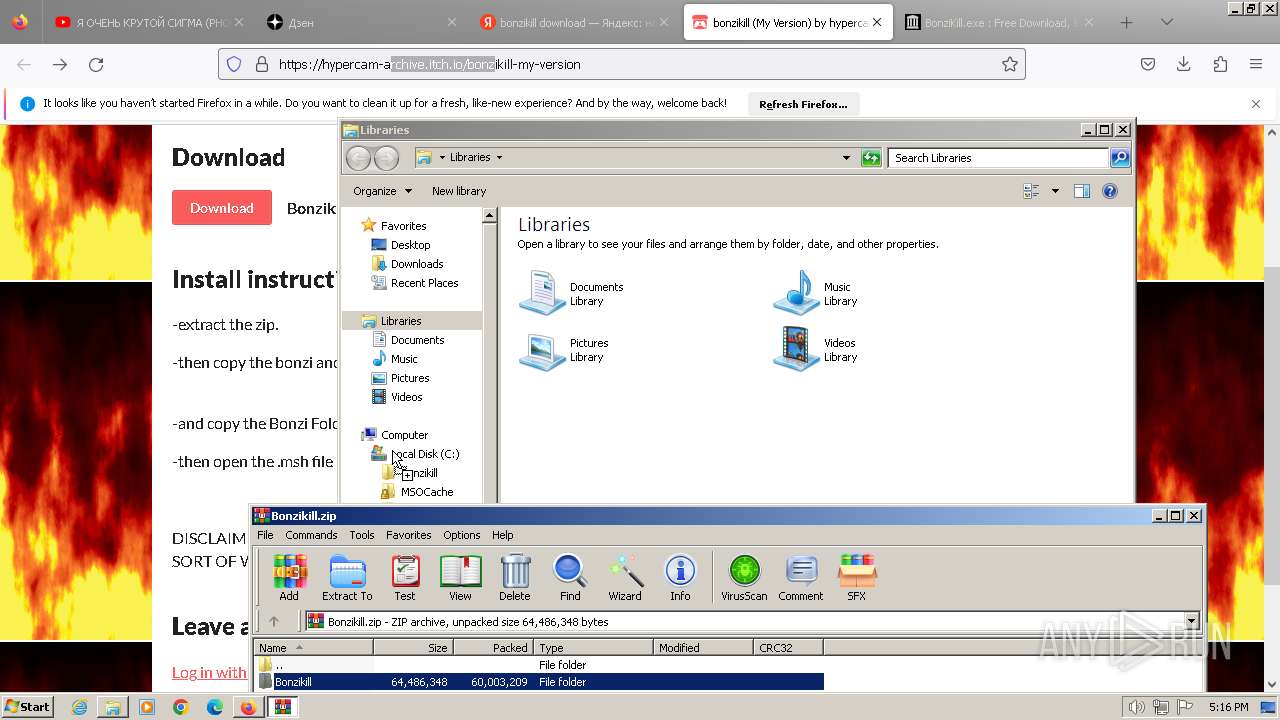
Task: Open Explorer help question-mark icon
Action: pos(1110,191)
